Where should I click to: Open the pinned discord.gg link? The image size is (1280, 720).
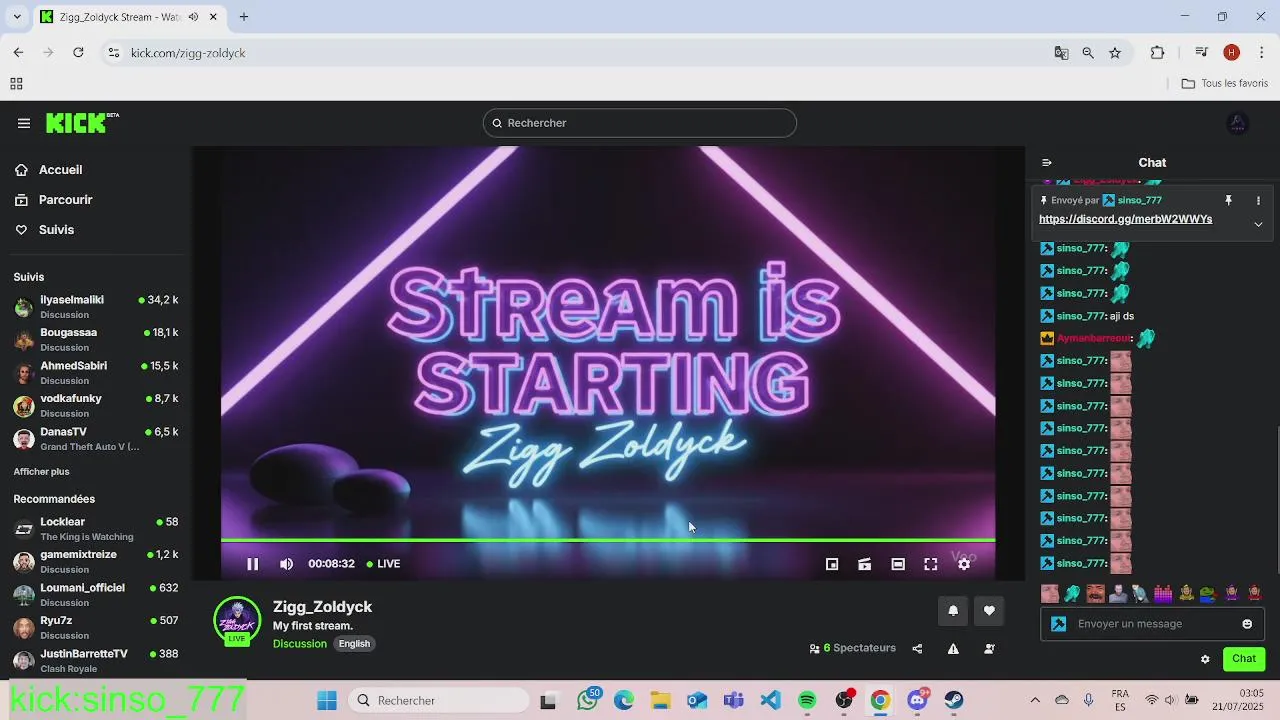[x=1125, y=219]
